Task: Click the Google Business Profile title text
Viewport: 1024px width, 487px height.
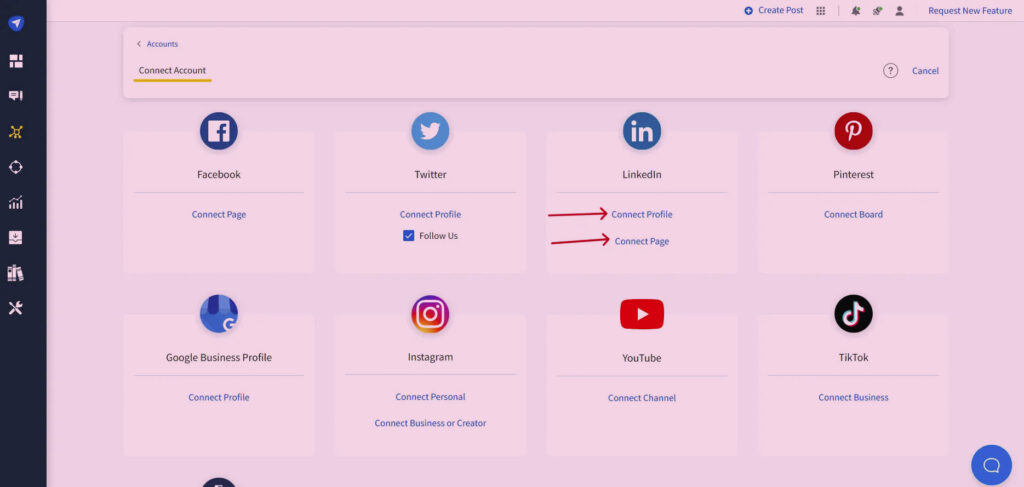Action: coord(219,357)
